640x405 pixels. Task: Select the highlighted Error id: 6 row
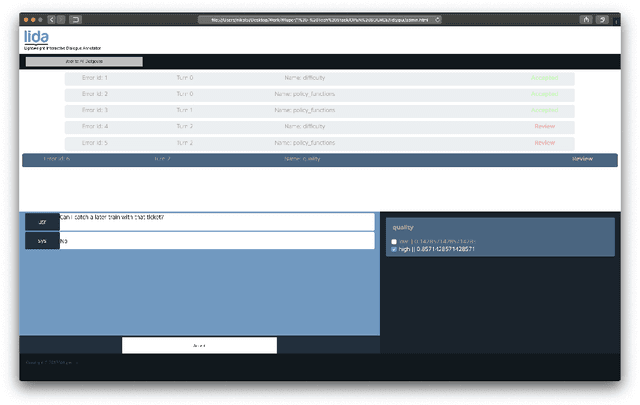pyautogui.click(x=319, y=159)
